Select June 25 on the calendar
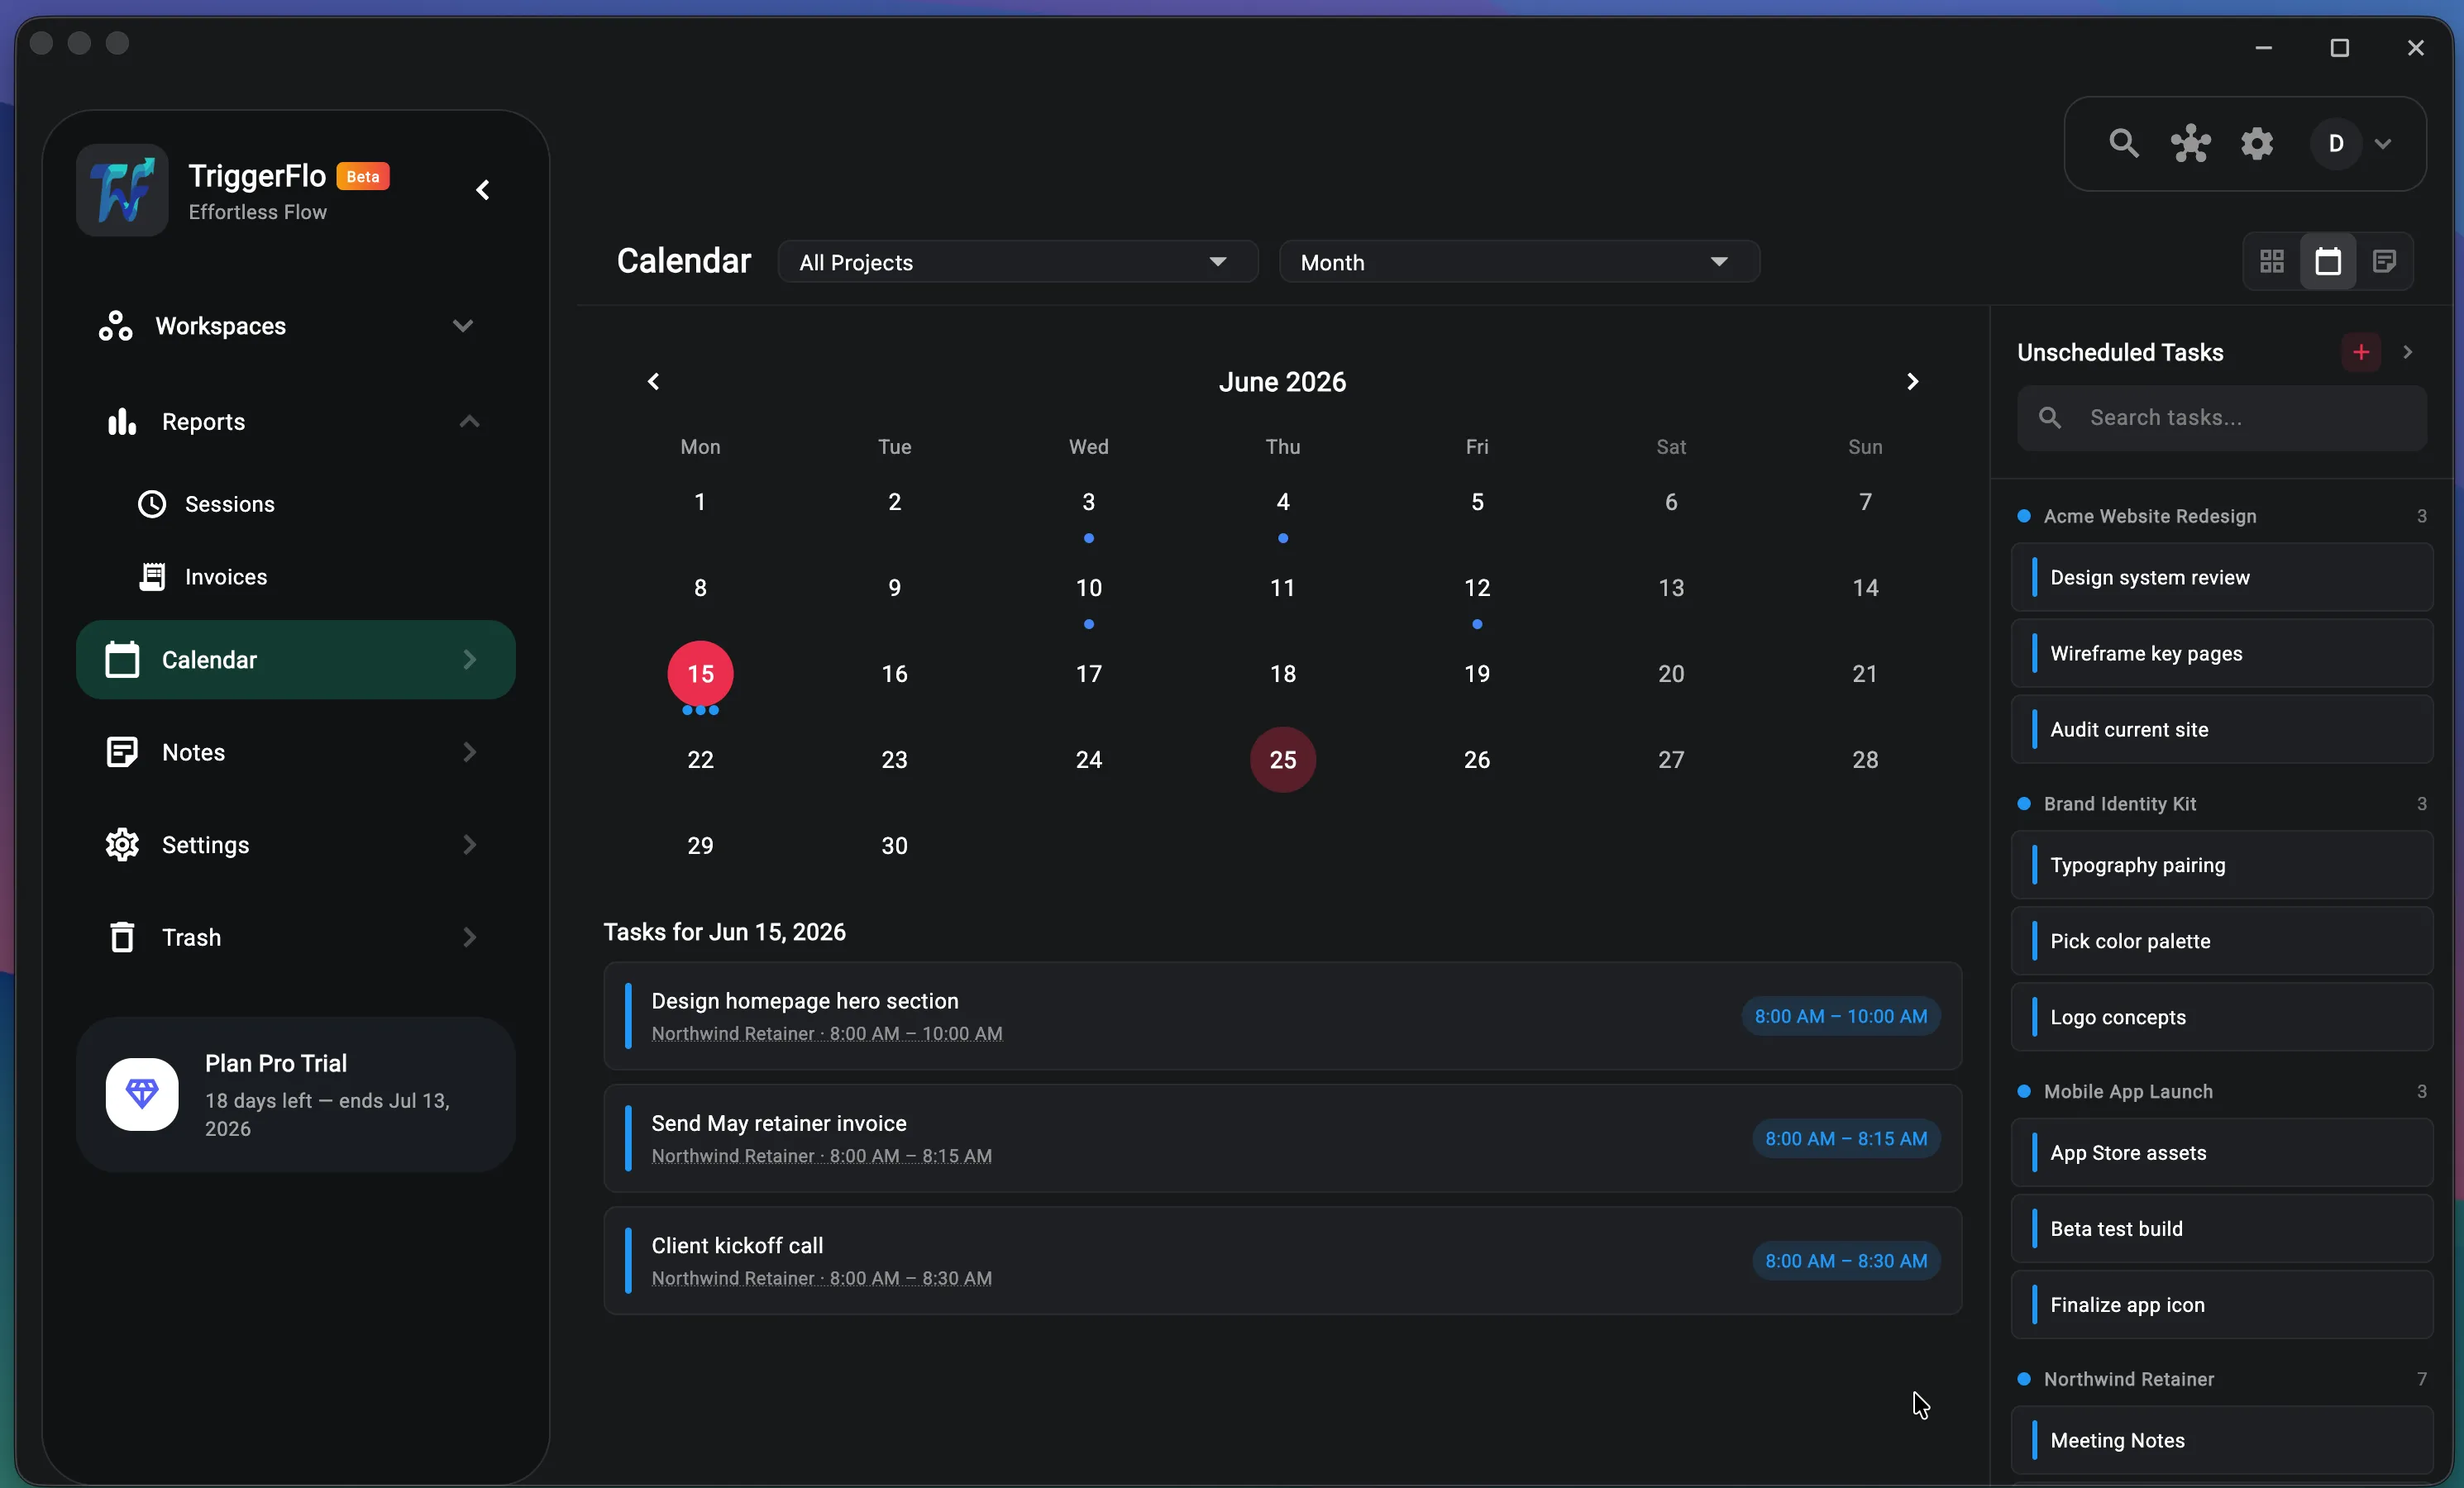2464x1488 pixels. pos(1282,760)
